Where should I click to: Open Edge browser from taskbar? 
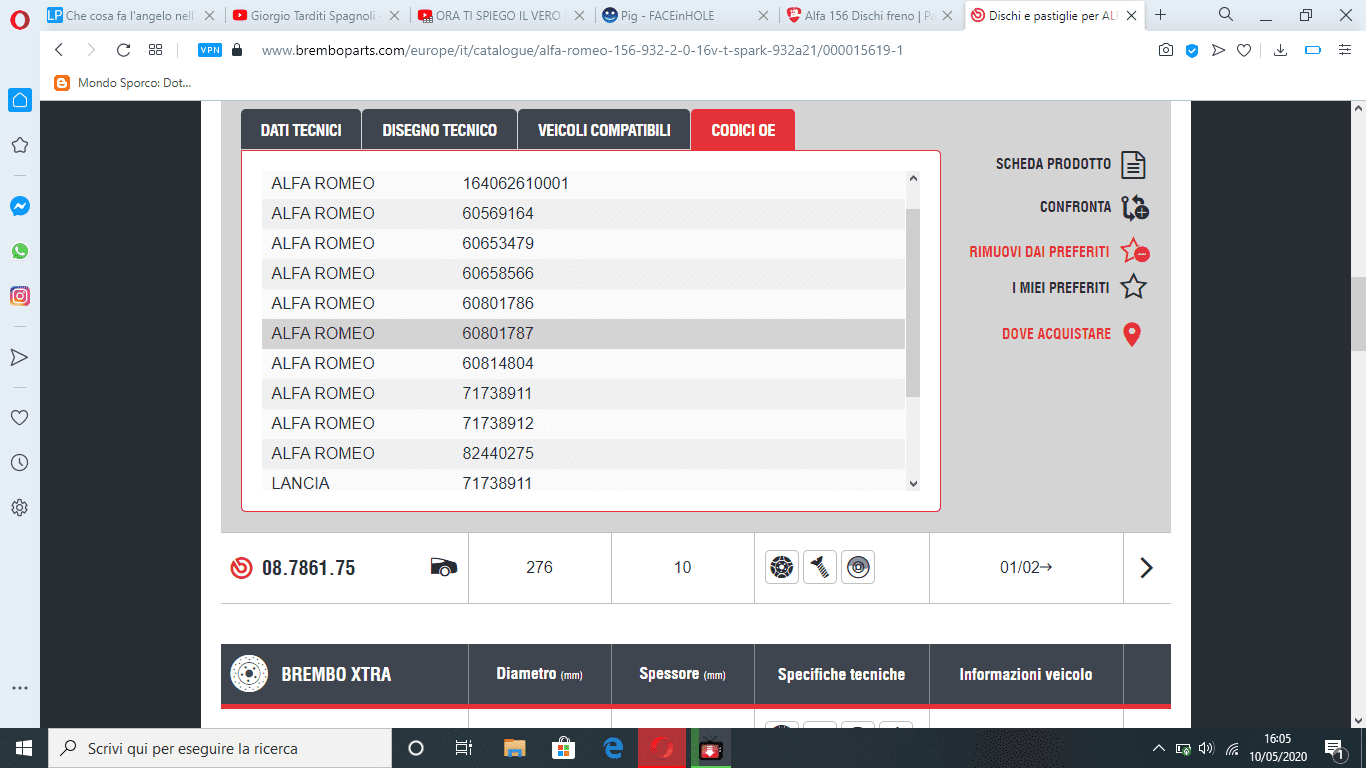(x=613, y=748)
